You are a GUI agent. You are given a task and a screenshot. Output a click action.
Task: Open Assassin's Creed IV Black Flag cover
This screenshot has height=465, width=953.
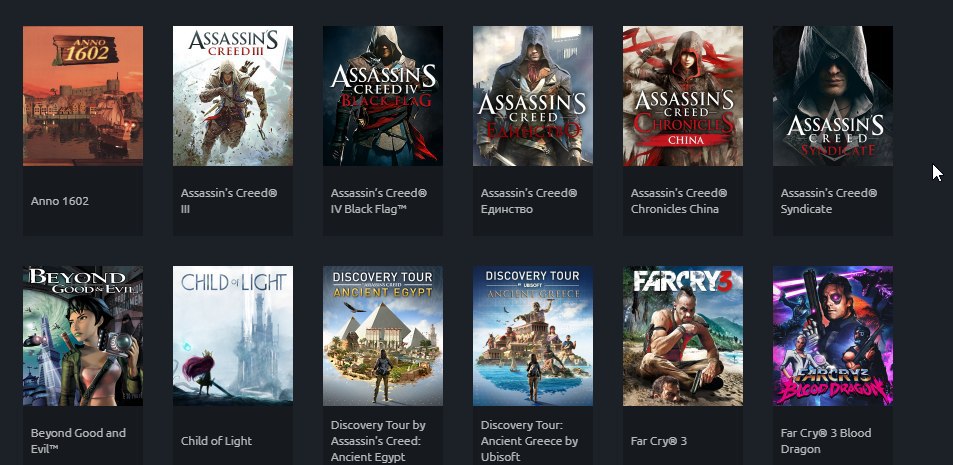coord(383,95)
